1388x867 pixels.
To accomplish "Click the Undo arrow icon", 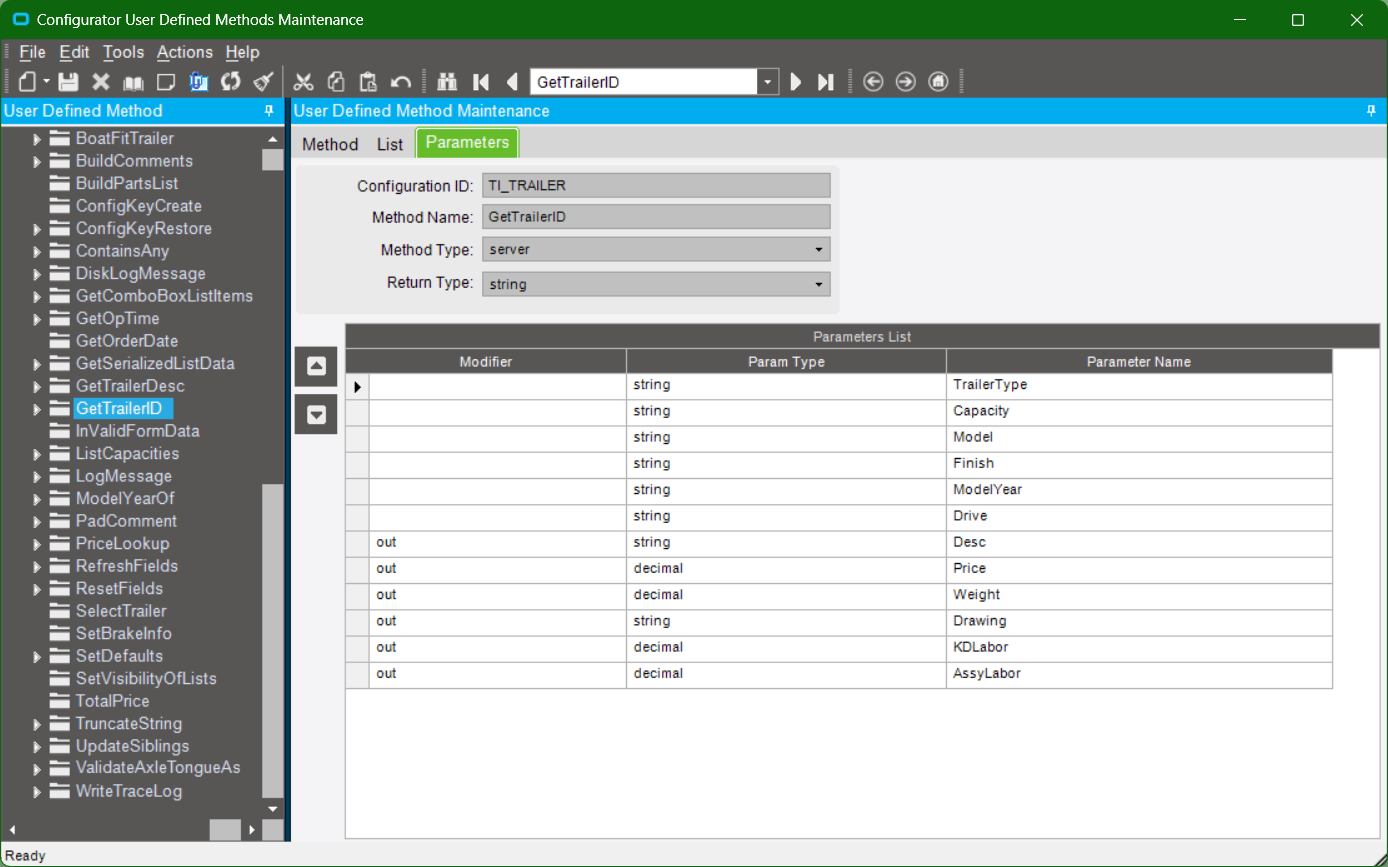I will [x=401, y=82].
